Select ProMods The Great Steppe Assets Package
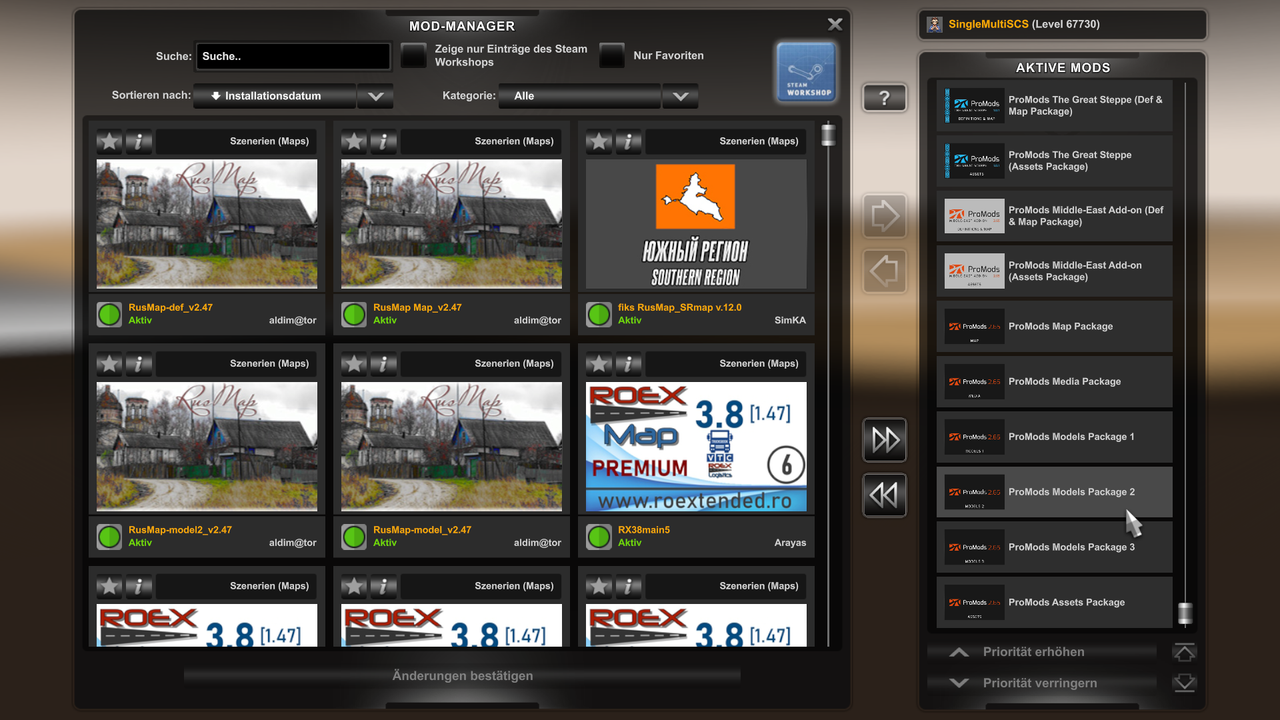Viewport: 1280px width, 720px height. point(1054,160)
